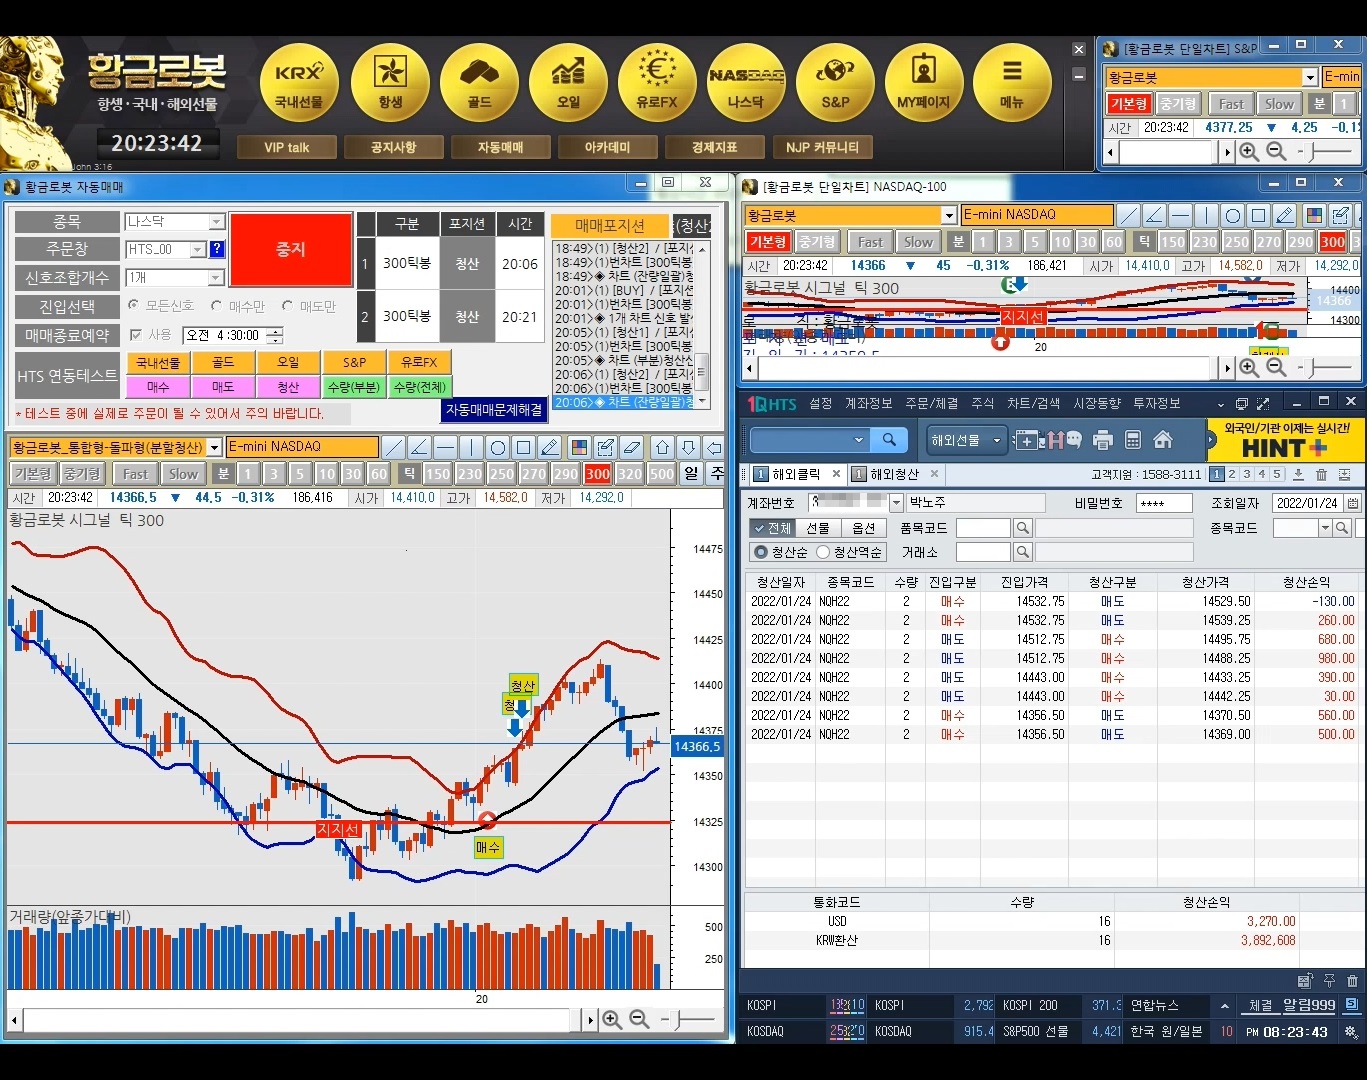Open the calculator icon in 1Q HTS toolbar

coord(1133,440)
